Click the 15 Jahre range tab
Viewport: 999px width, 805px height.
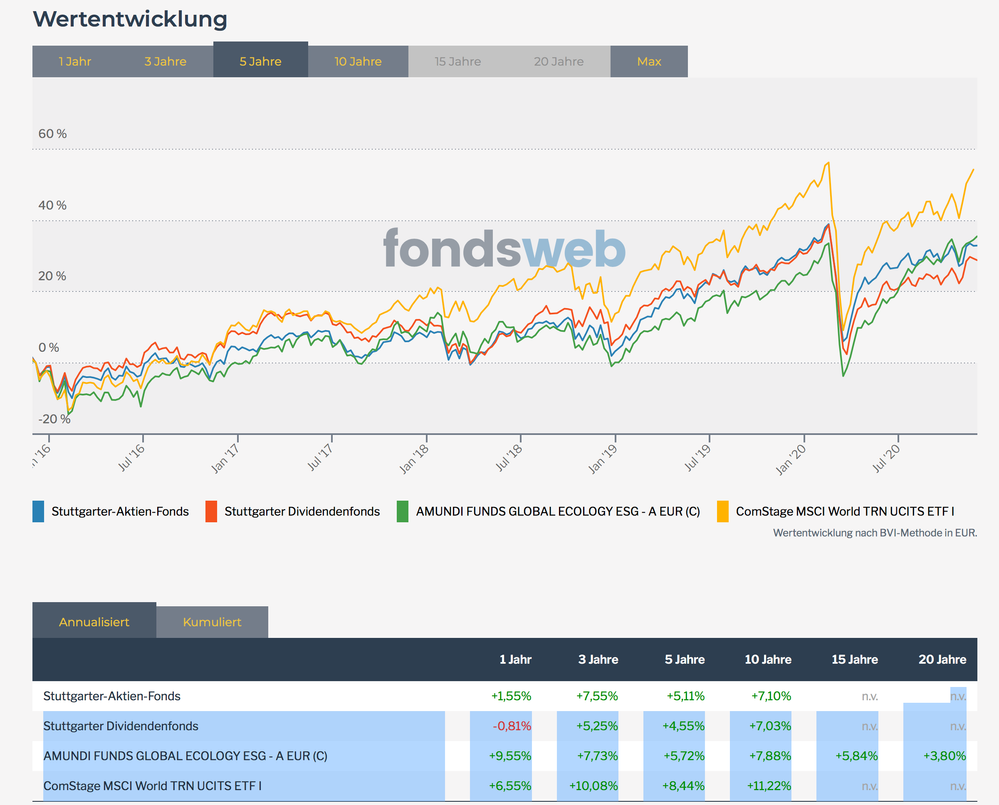click(458, 61)
